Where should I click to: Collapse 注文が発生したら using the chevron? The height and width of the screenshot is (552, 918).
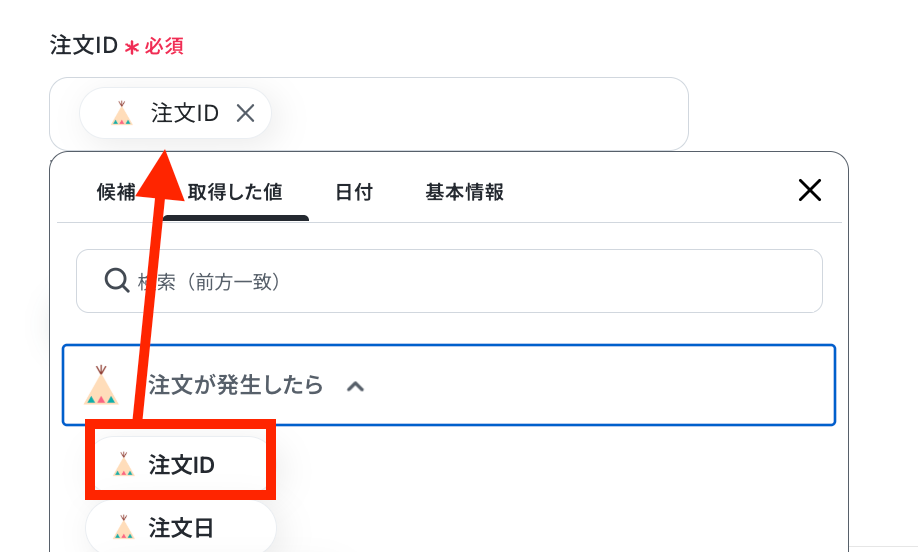point(355,386)
